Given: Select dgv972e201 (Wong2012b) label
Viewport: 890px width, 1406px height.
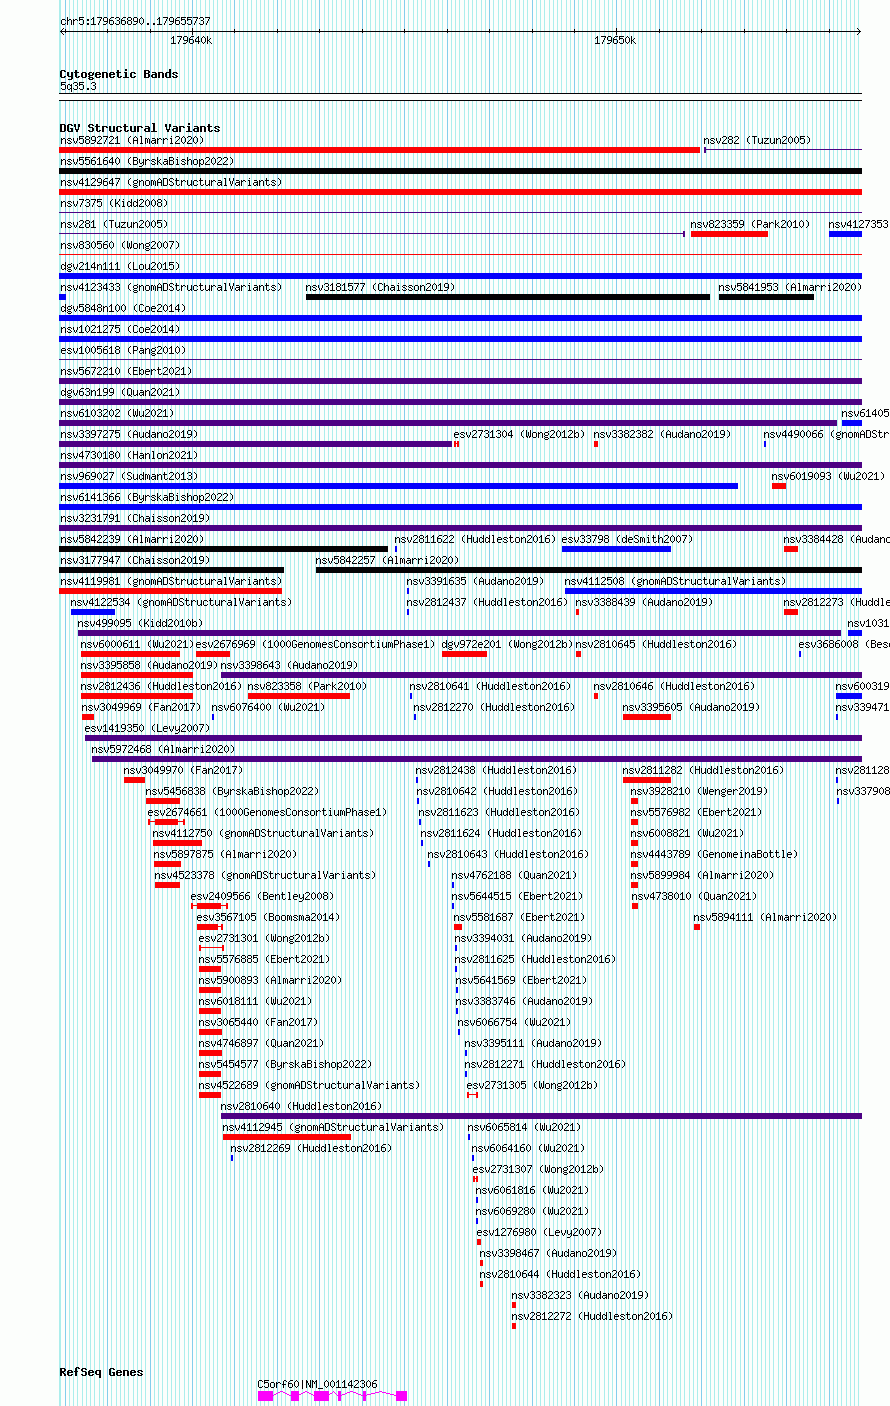Looking at the screenshot, I should [507, 644].
